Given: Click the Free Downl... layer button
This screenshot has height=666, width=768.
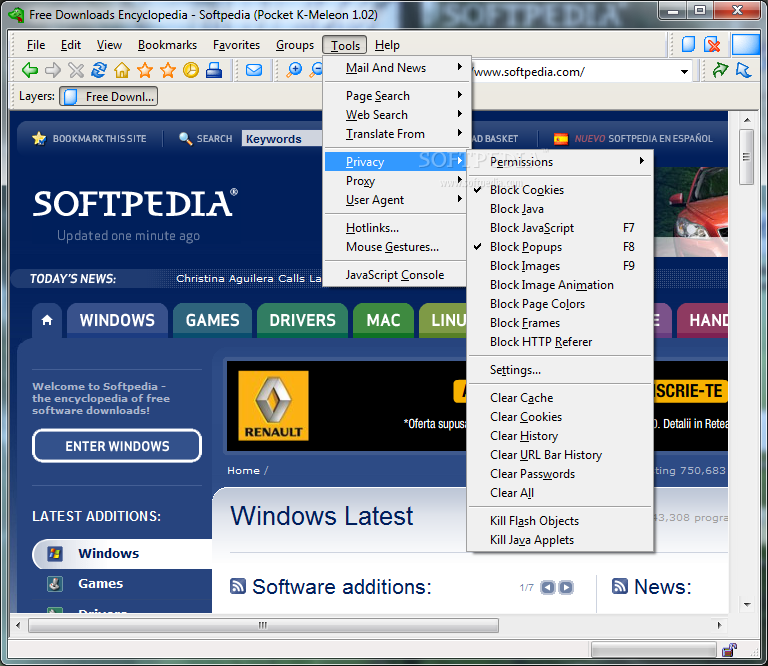Looking at the screenshot, I should click(x=108, y=96).
